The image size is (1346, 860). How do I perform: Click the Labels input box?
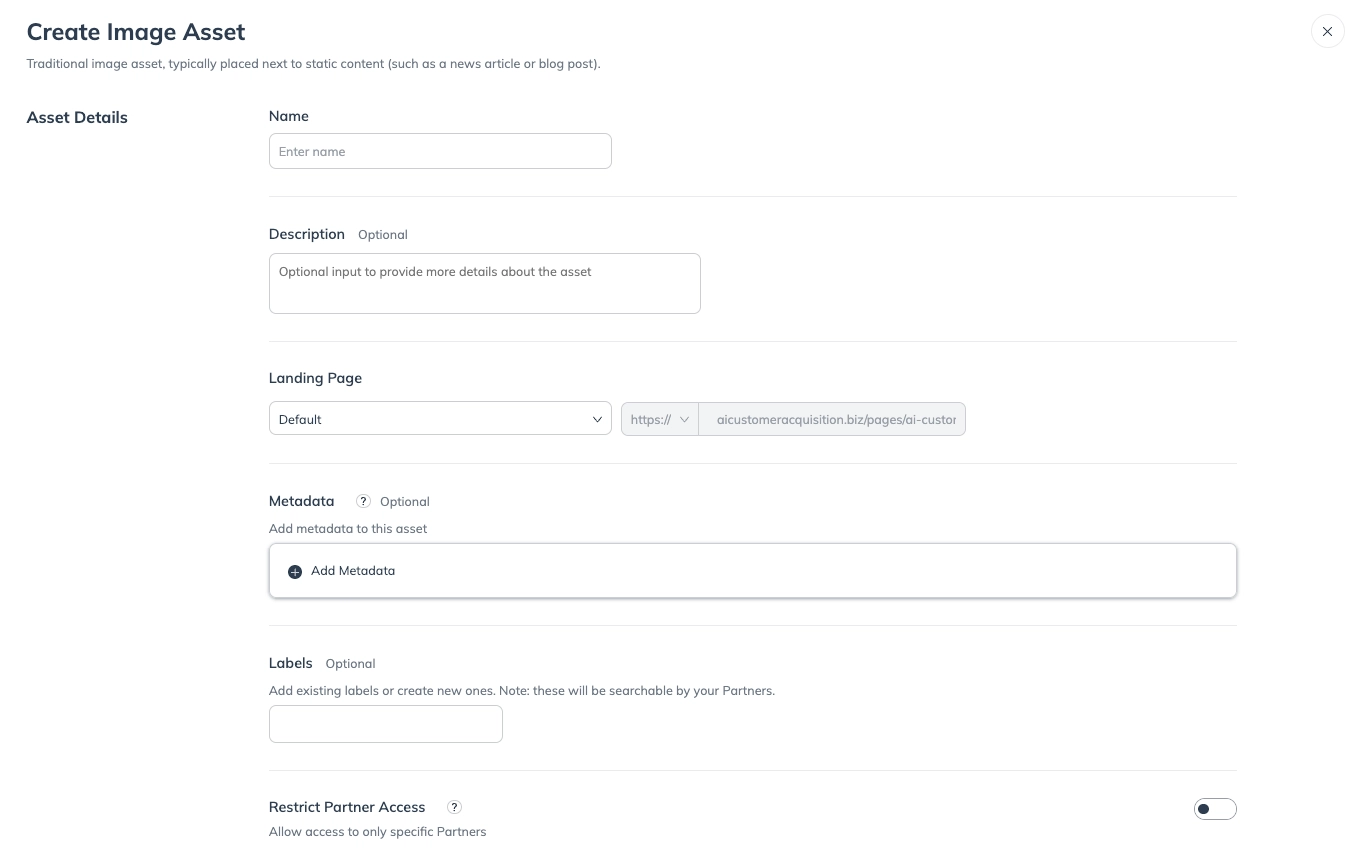click(x=385, y=724)
